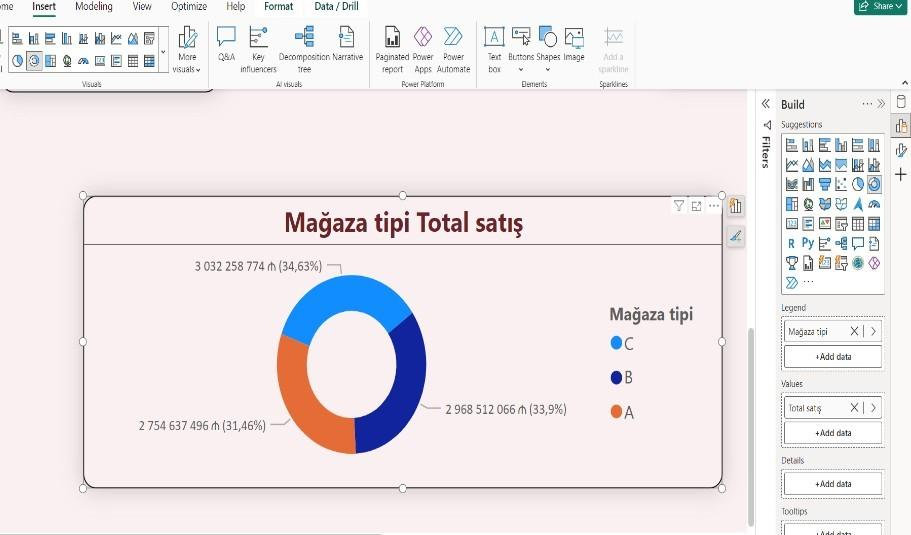Open the visual filter icon on chart
Image resolution: width=911 pixels, height=535 pixels.
679,205
